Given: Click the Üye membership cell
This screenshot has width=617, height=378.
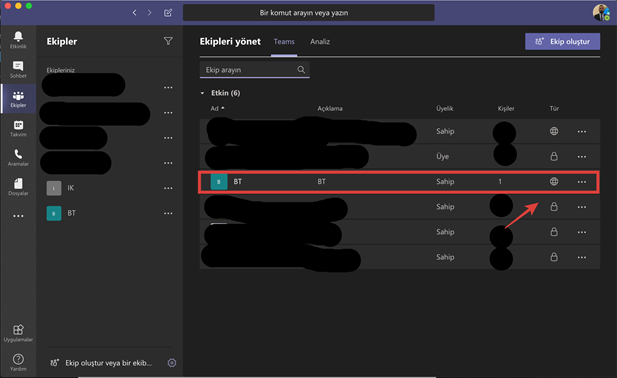Looking at the screenshot, I should 442,156.
